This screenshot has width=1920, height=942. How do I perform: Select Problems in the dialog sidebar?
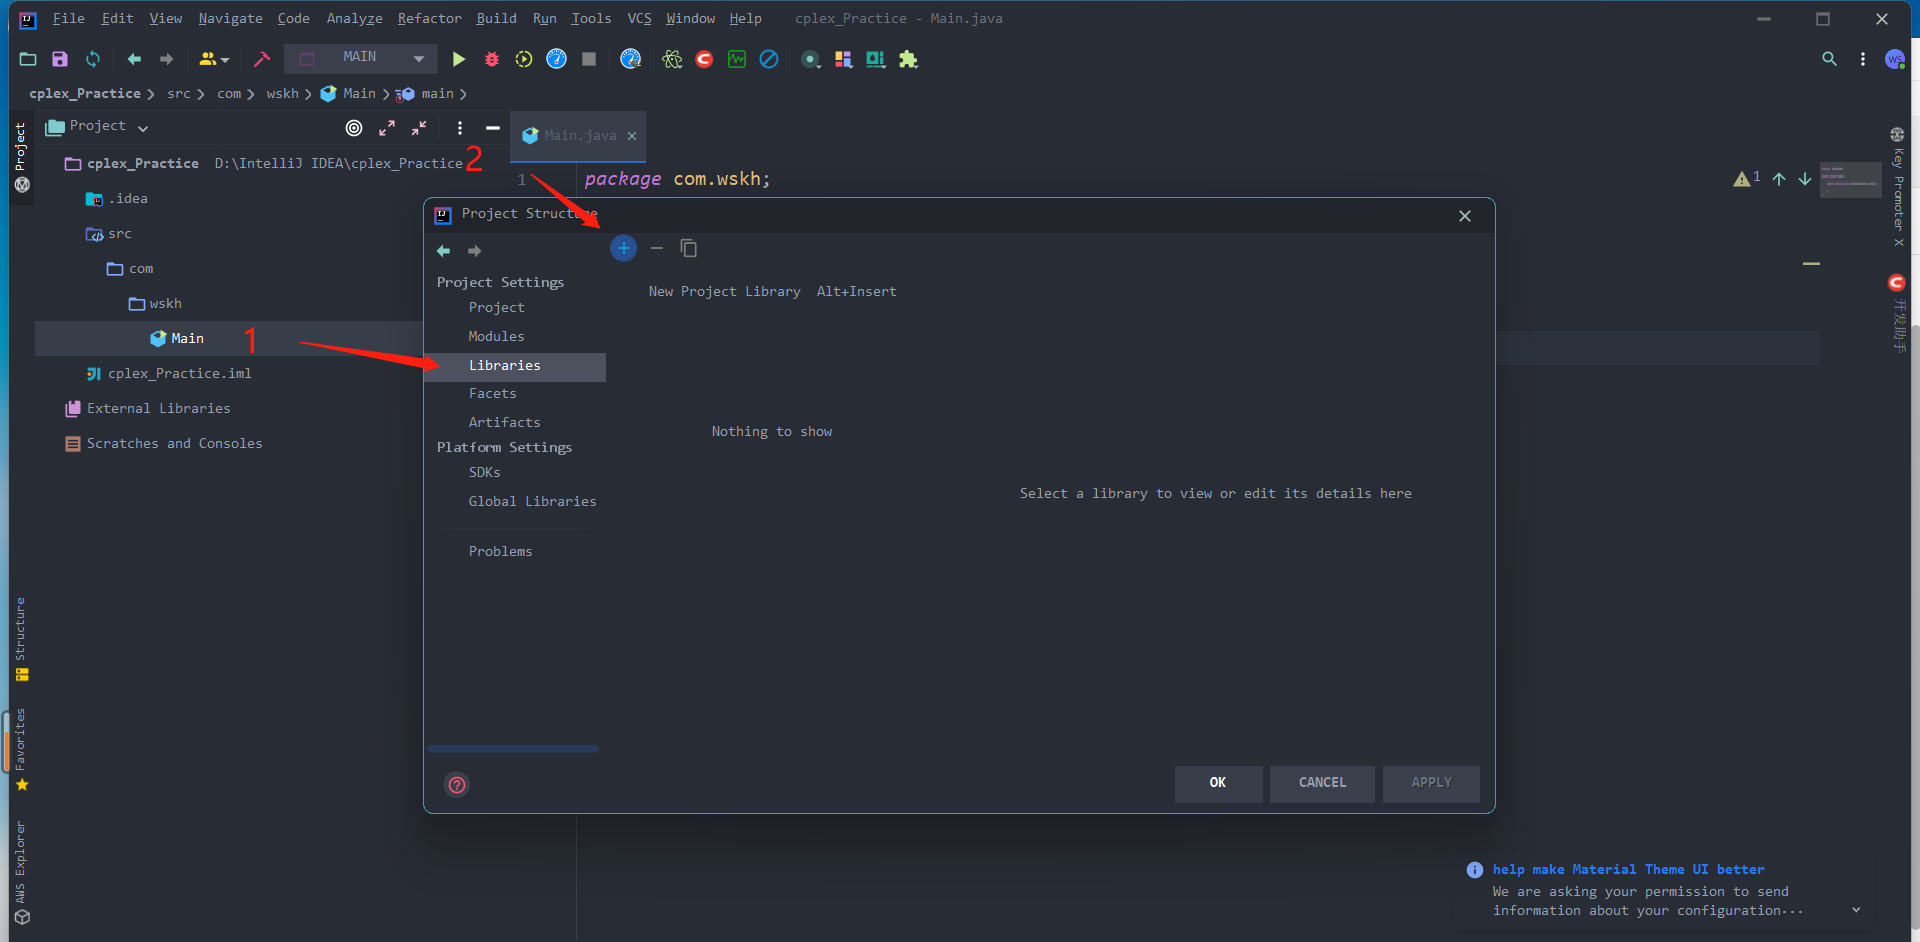pyautogui.click(x=501, y=552)
